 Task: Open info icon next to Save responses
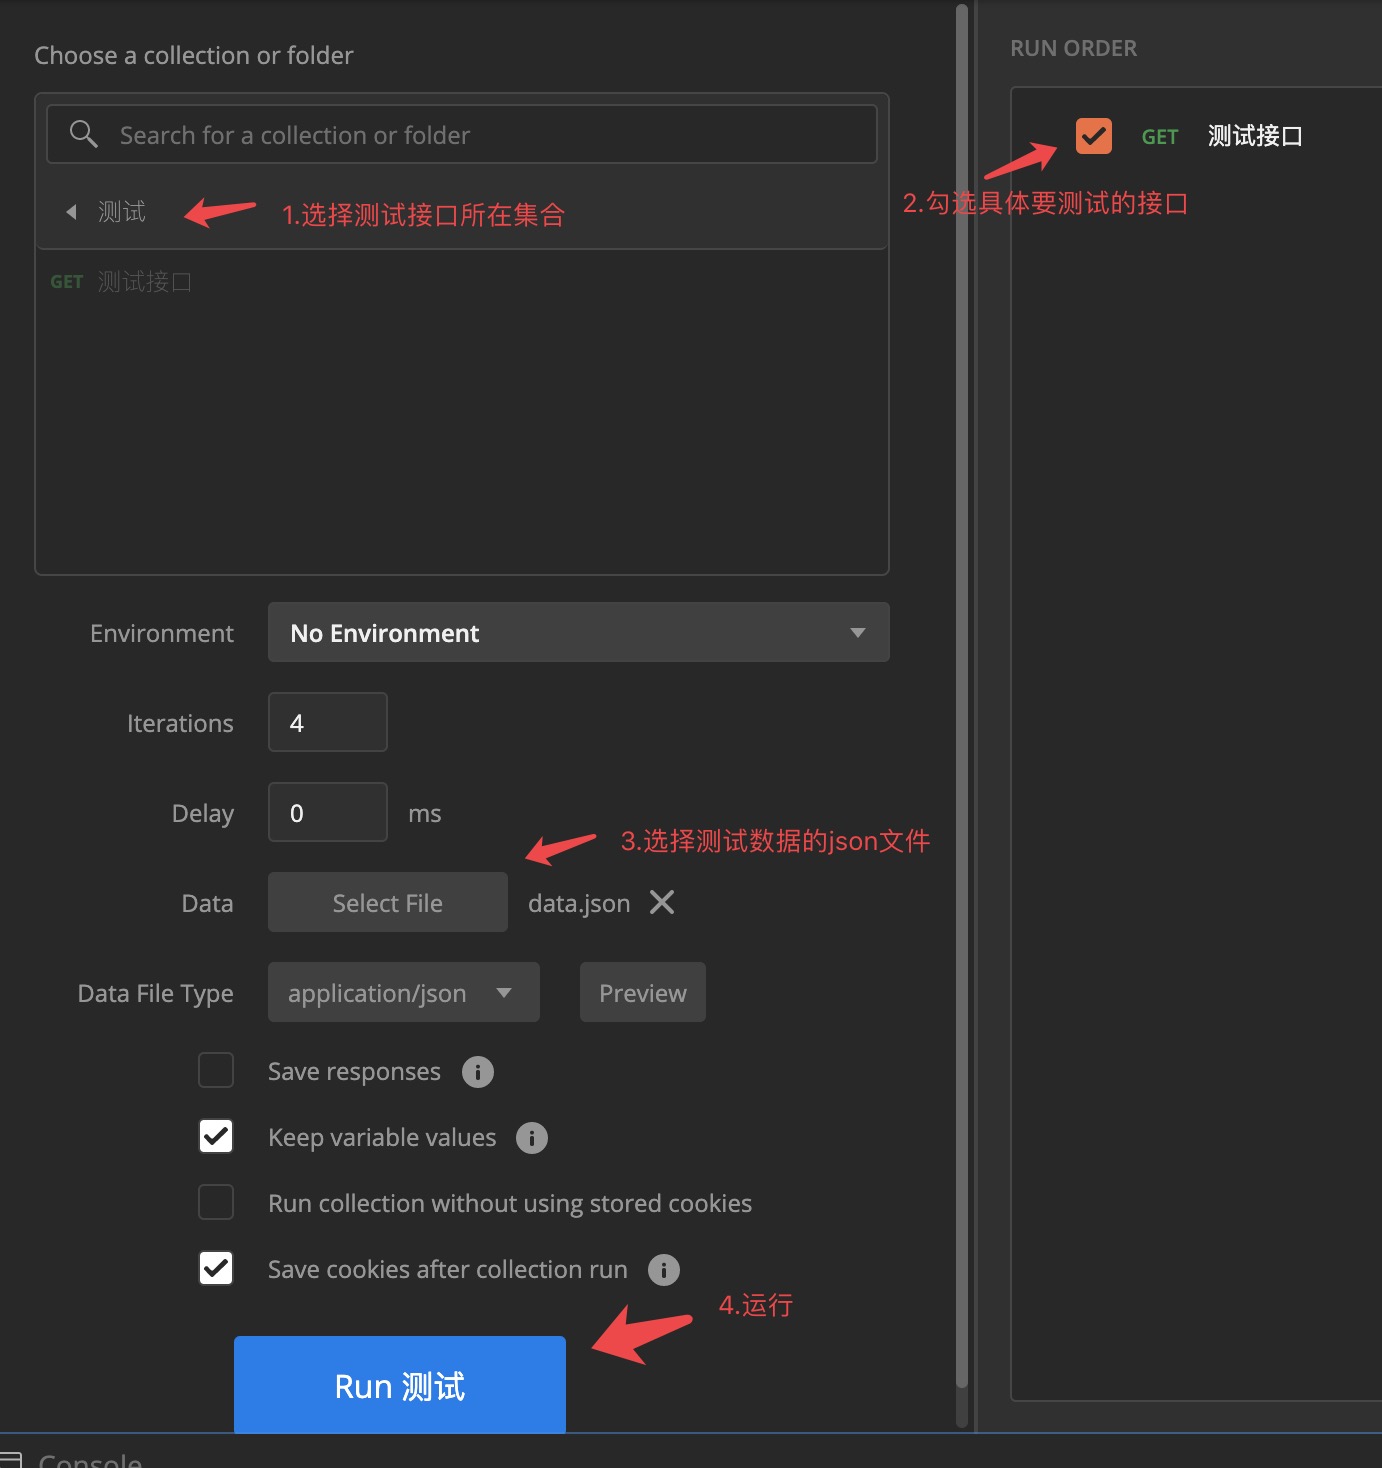(478, 1072)
